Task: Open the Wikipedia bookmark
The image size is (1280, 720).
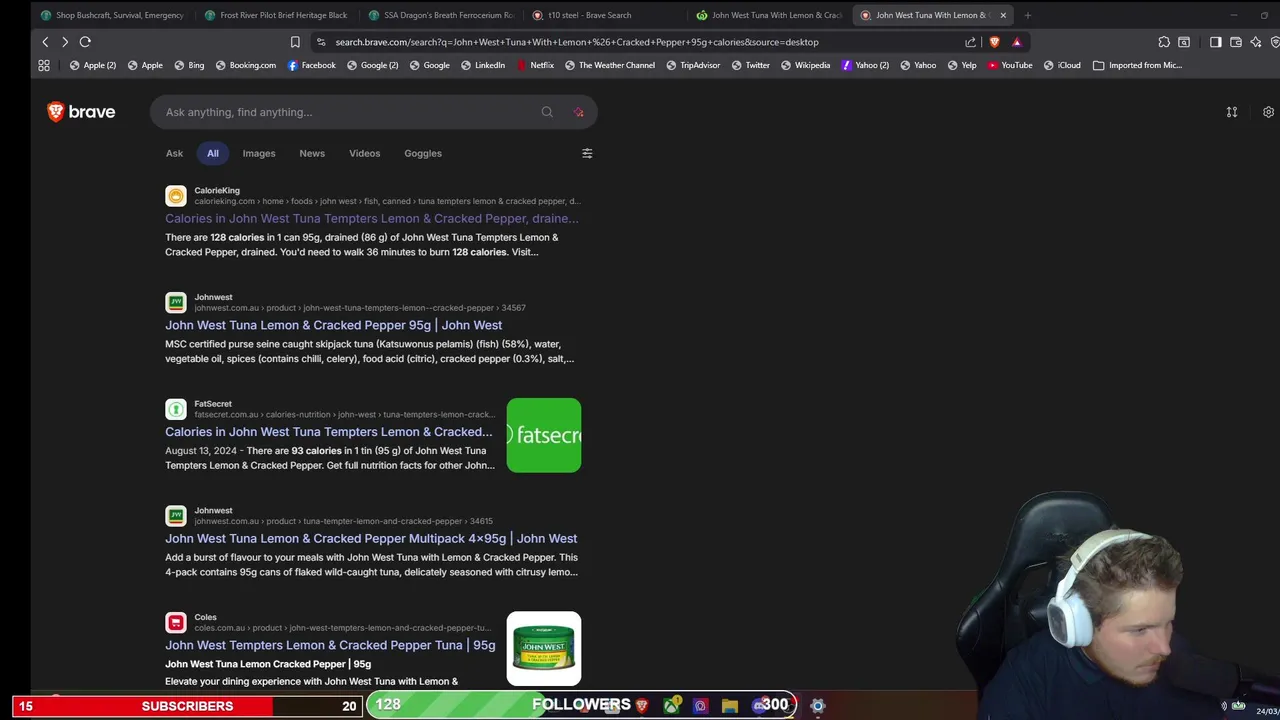Action: point(804,65)
